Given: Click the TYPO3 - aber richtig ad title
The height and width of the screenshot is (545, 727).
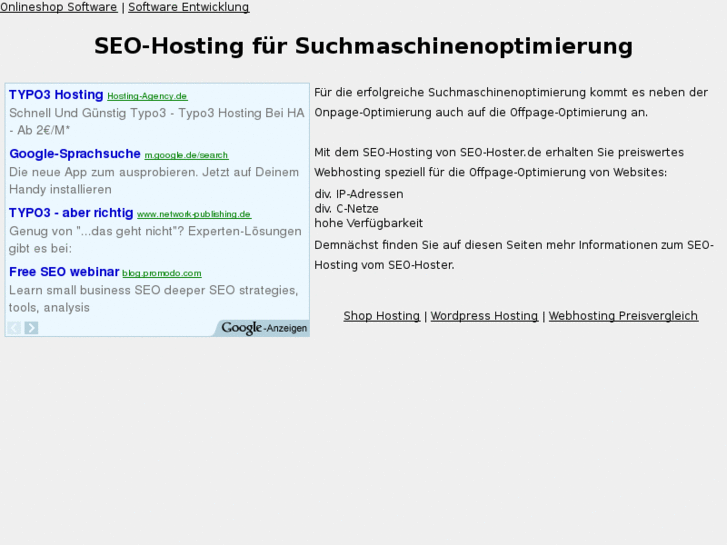Looking at the screenshot, I should (x=71, y=212).
